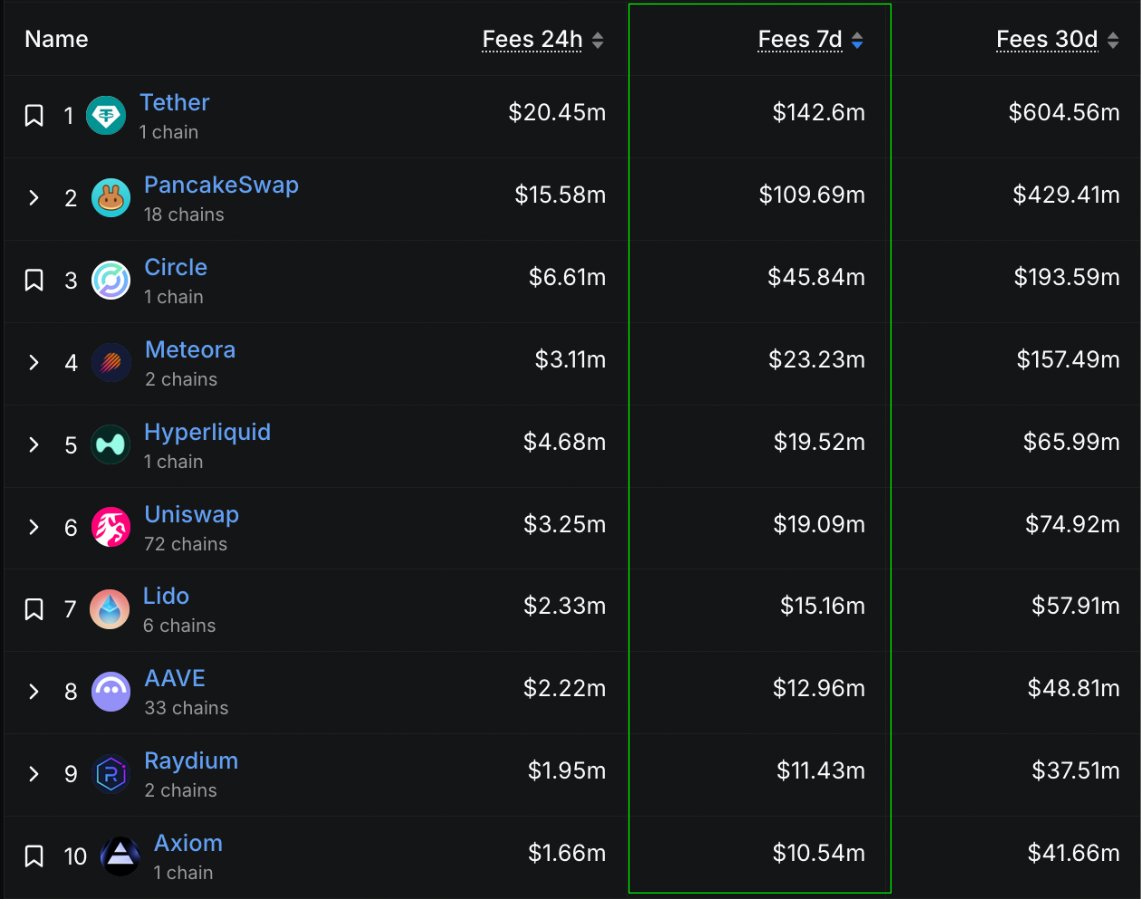Click the '18 chains' text under PancakeSwap
Image resolution: width=1141 pixels, height=899 pixels.
click(x=184, y=214)
